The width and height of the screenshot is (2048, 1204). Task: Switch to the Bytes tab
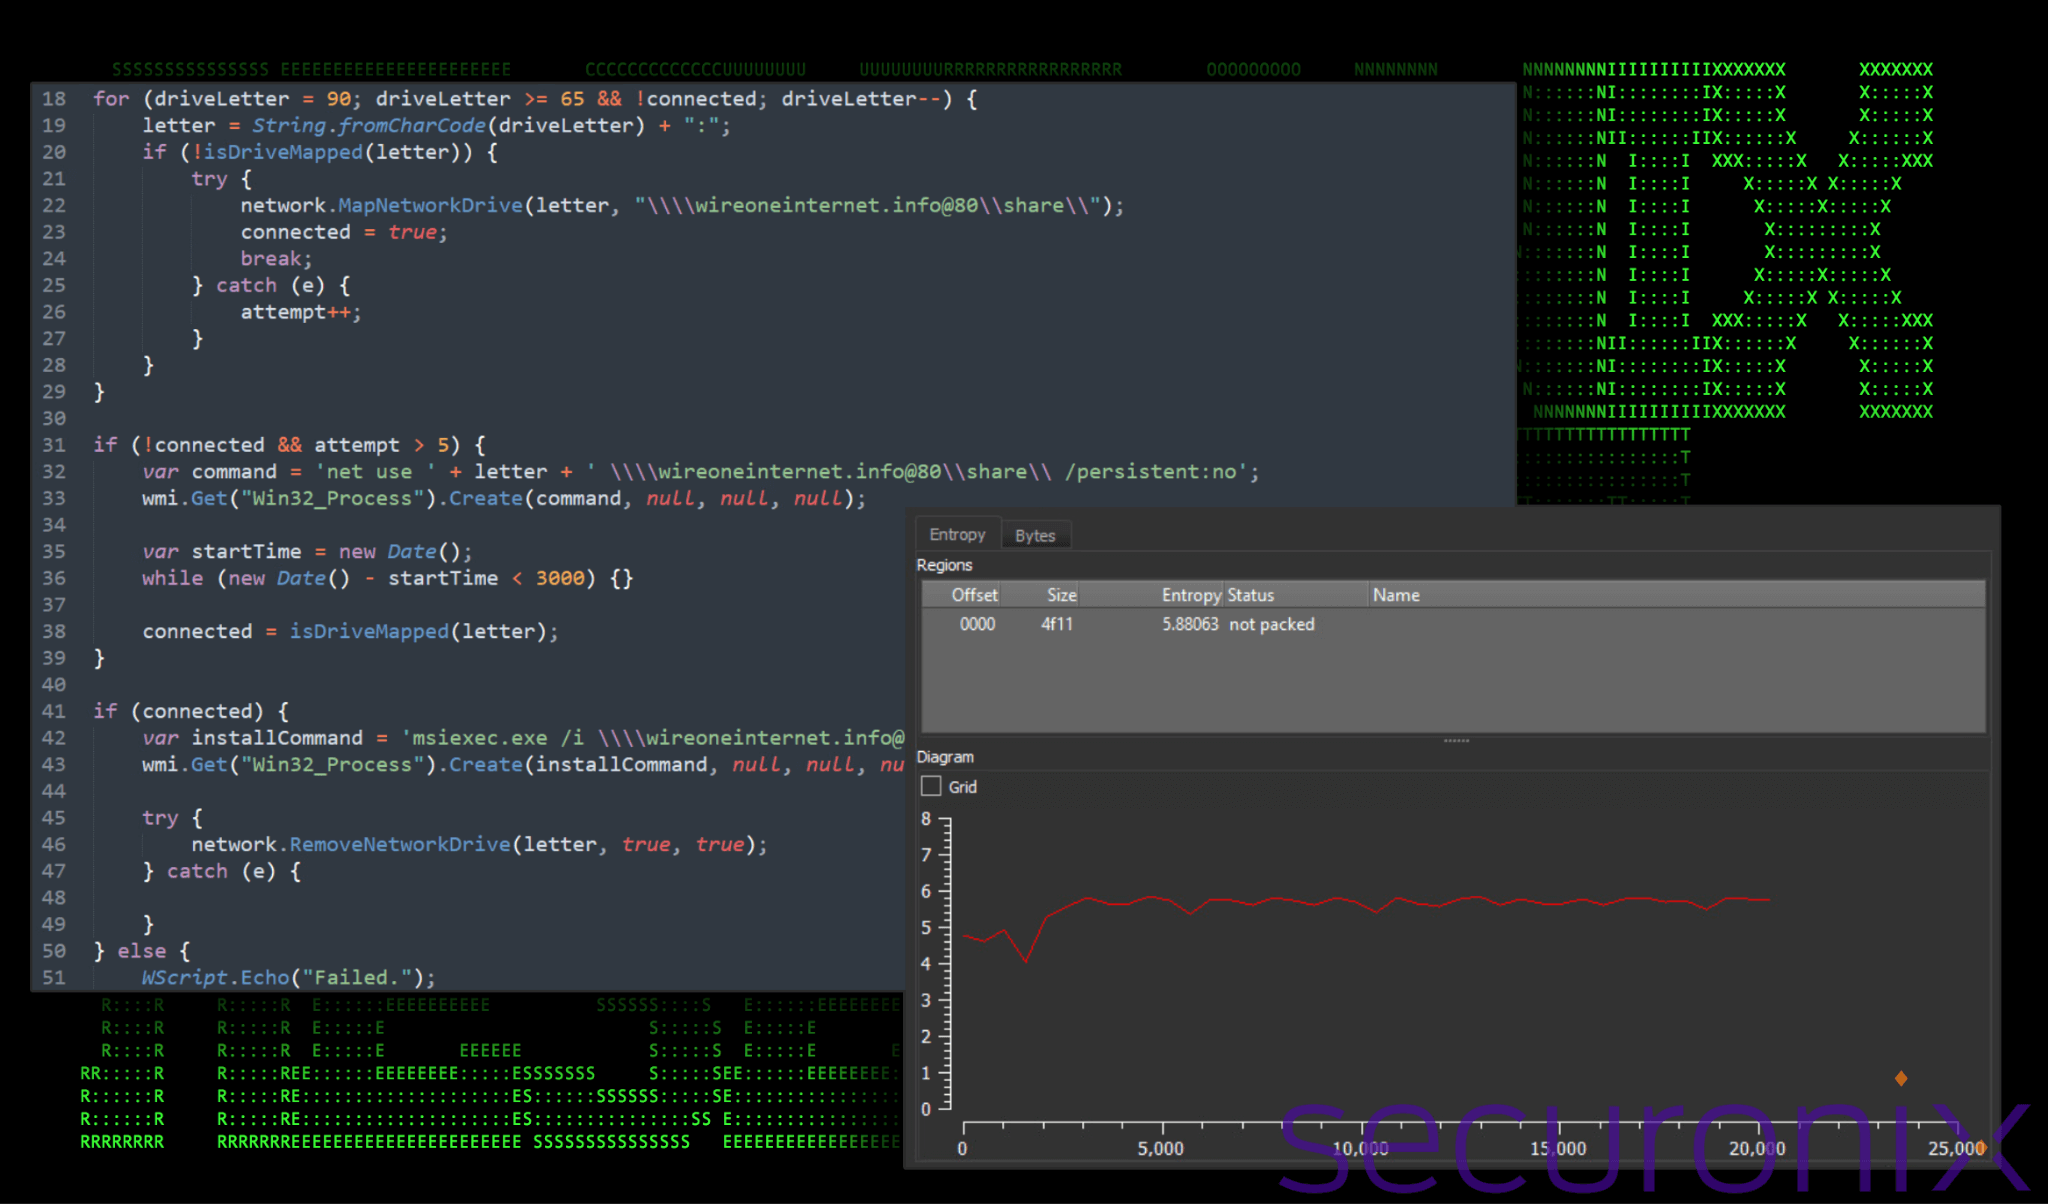click(1035, 535)
